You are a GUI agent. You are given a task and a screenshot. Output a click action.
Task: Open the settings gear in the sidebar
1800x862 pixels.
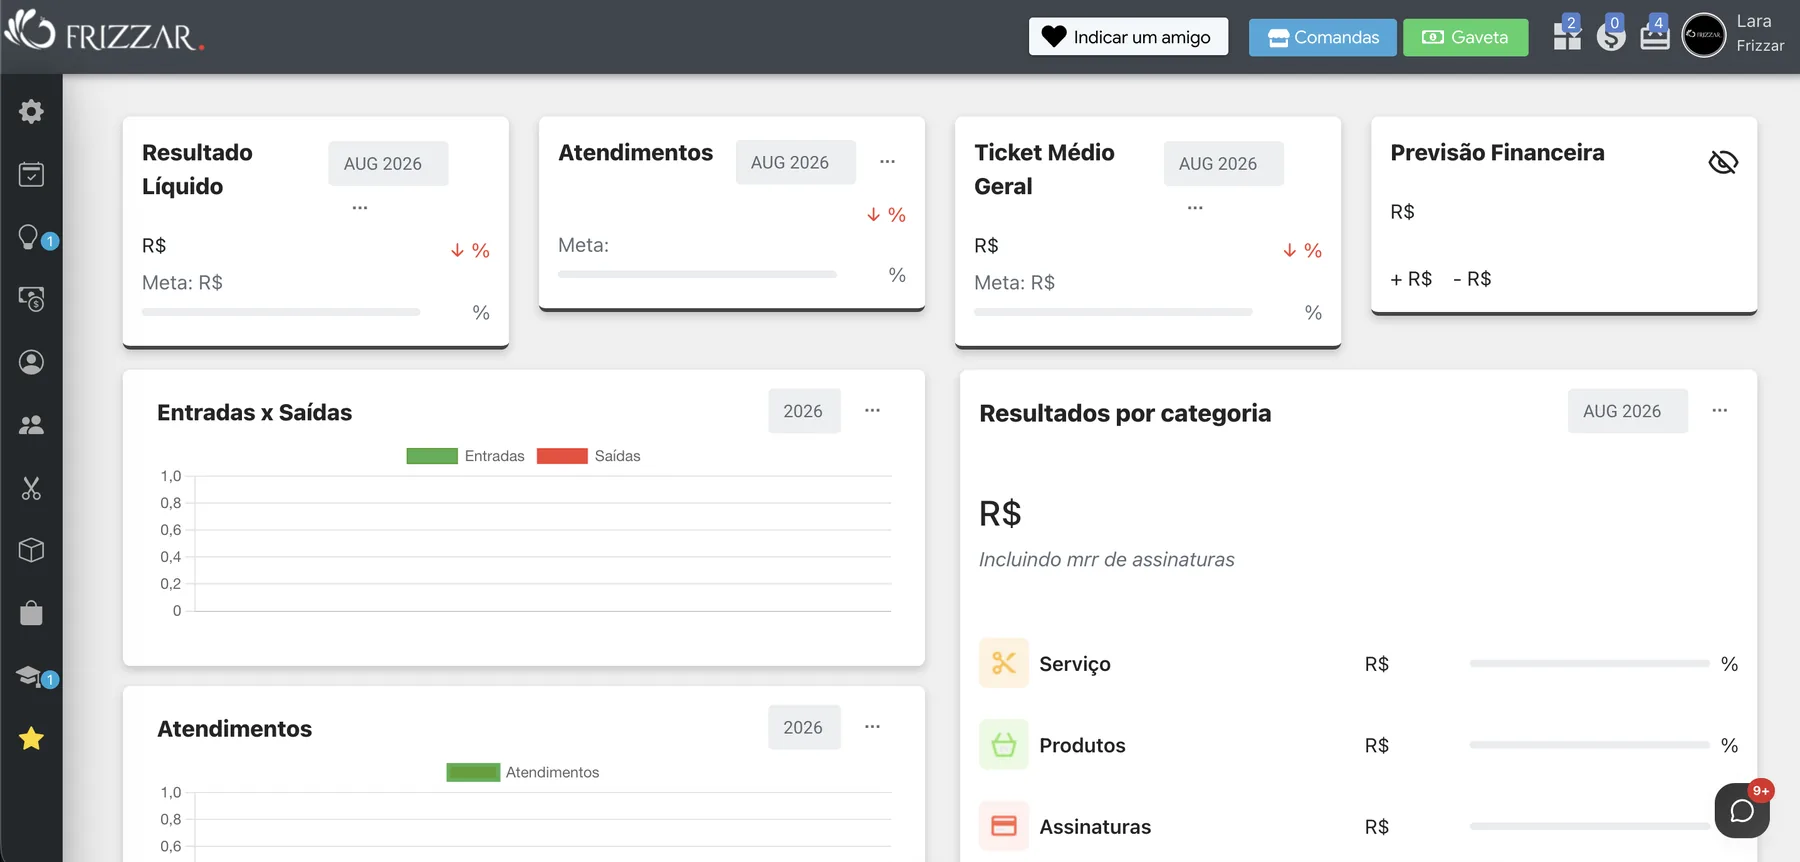click(31, 111)
